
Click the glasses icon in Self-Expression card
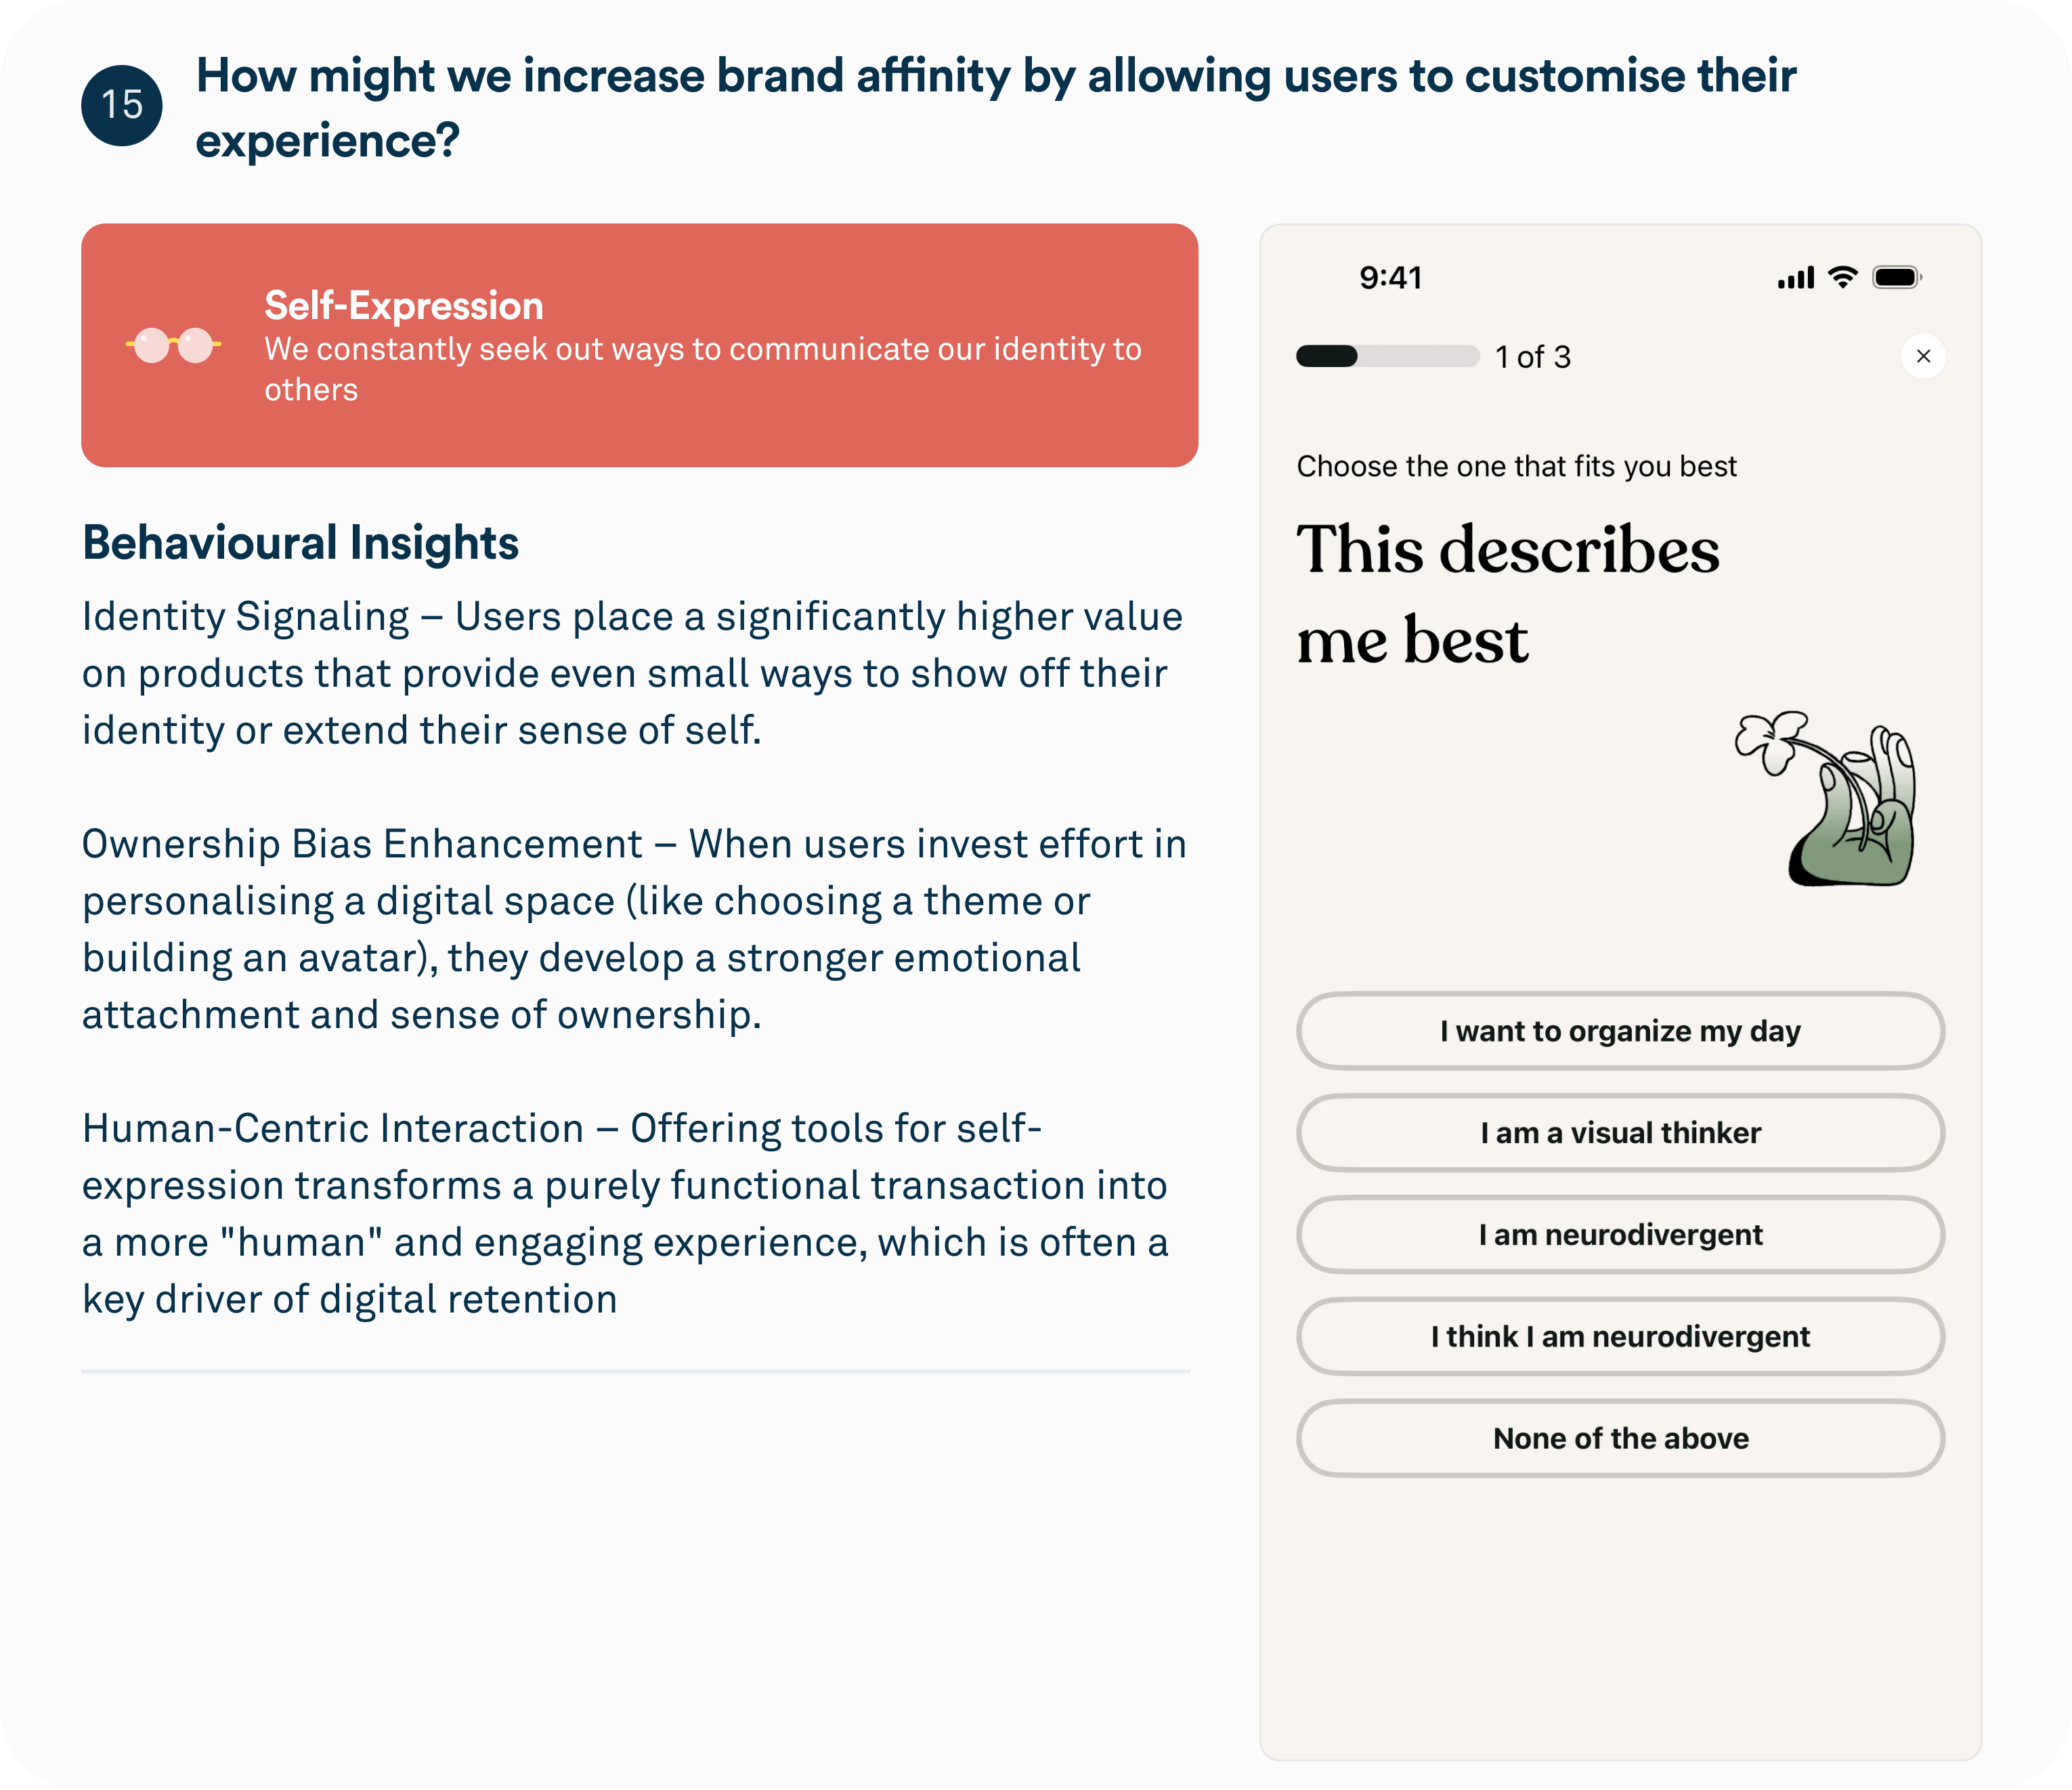173,345
